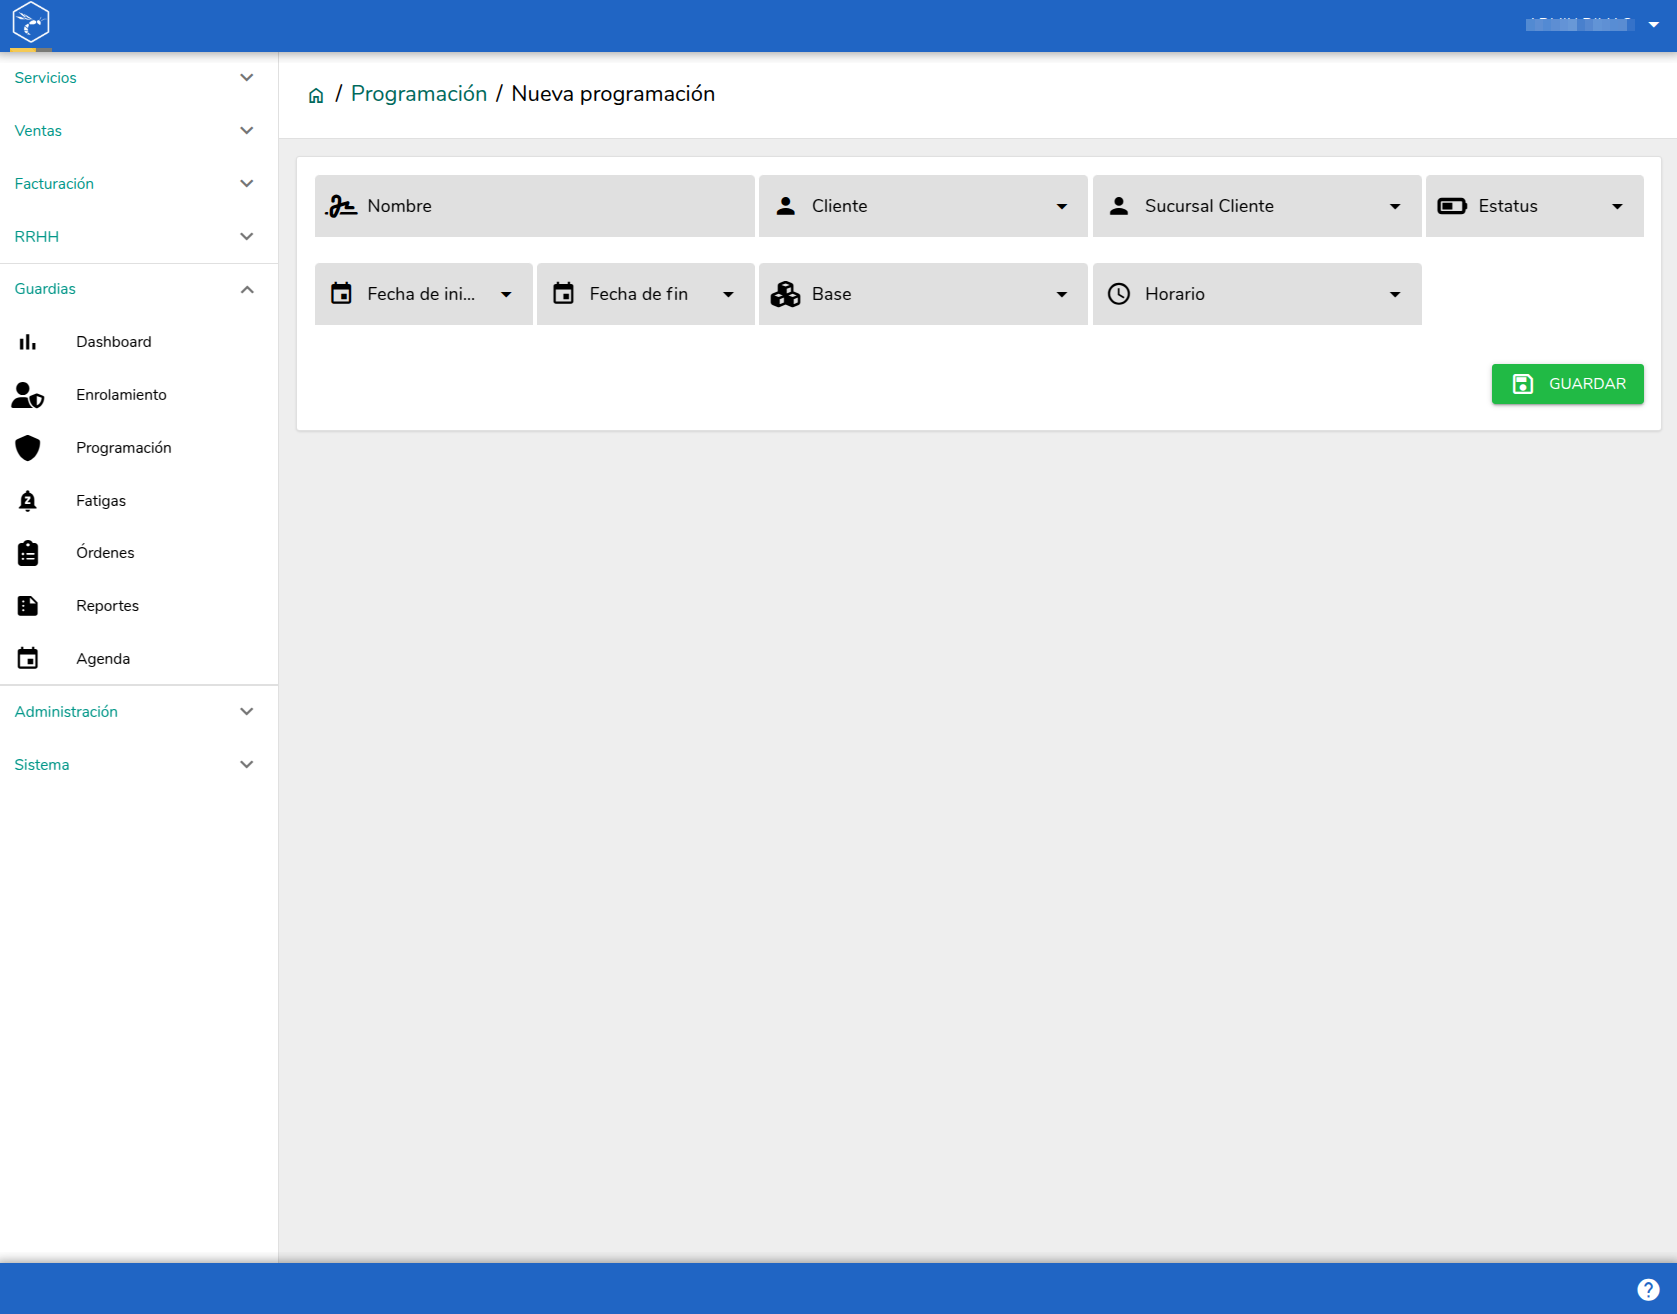Open the Horario dropdown

coord(1257,294)
